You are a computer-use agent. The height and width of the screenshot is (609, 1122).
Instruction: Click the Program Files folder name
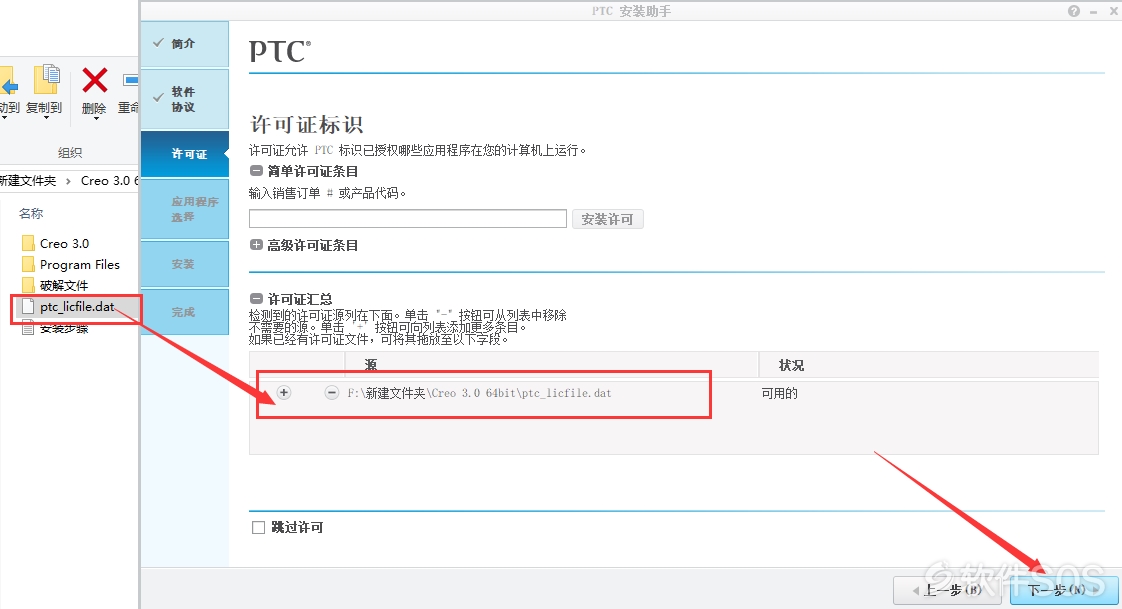(80, 264)
